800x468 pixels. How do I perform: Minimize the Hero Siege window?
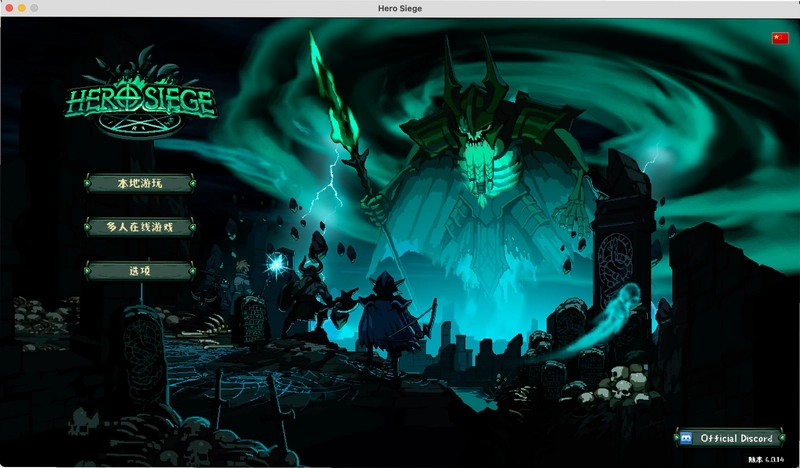tap(21, 8)
